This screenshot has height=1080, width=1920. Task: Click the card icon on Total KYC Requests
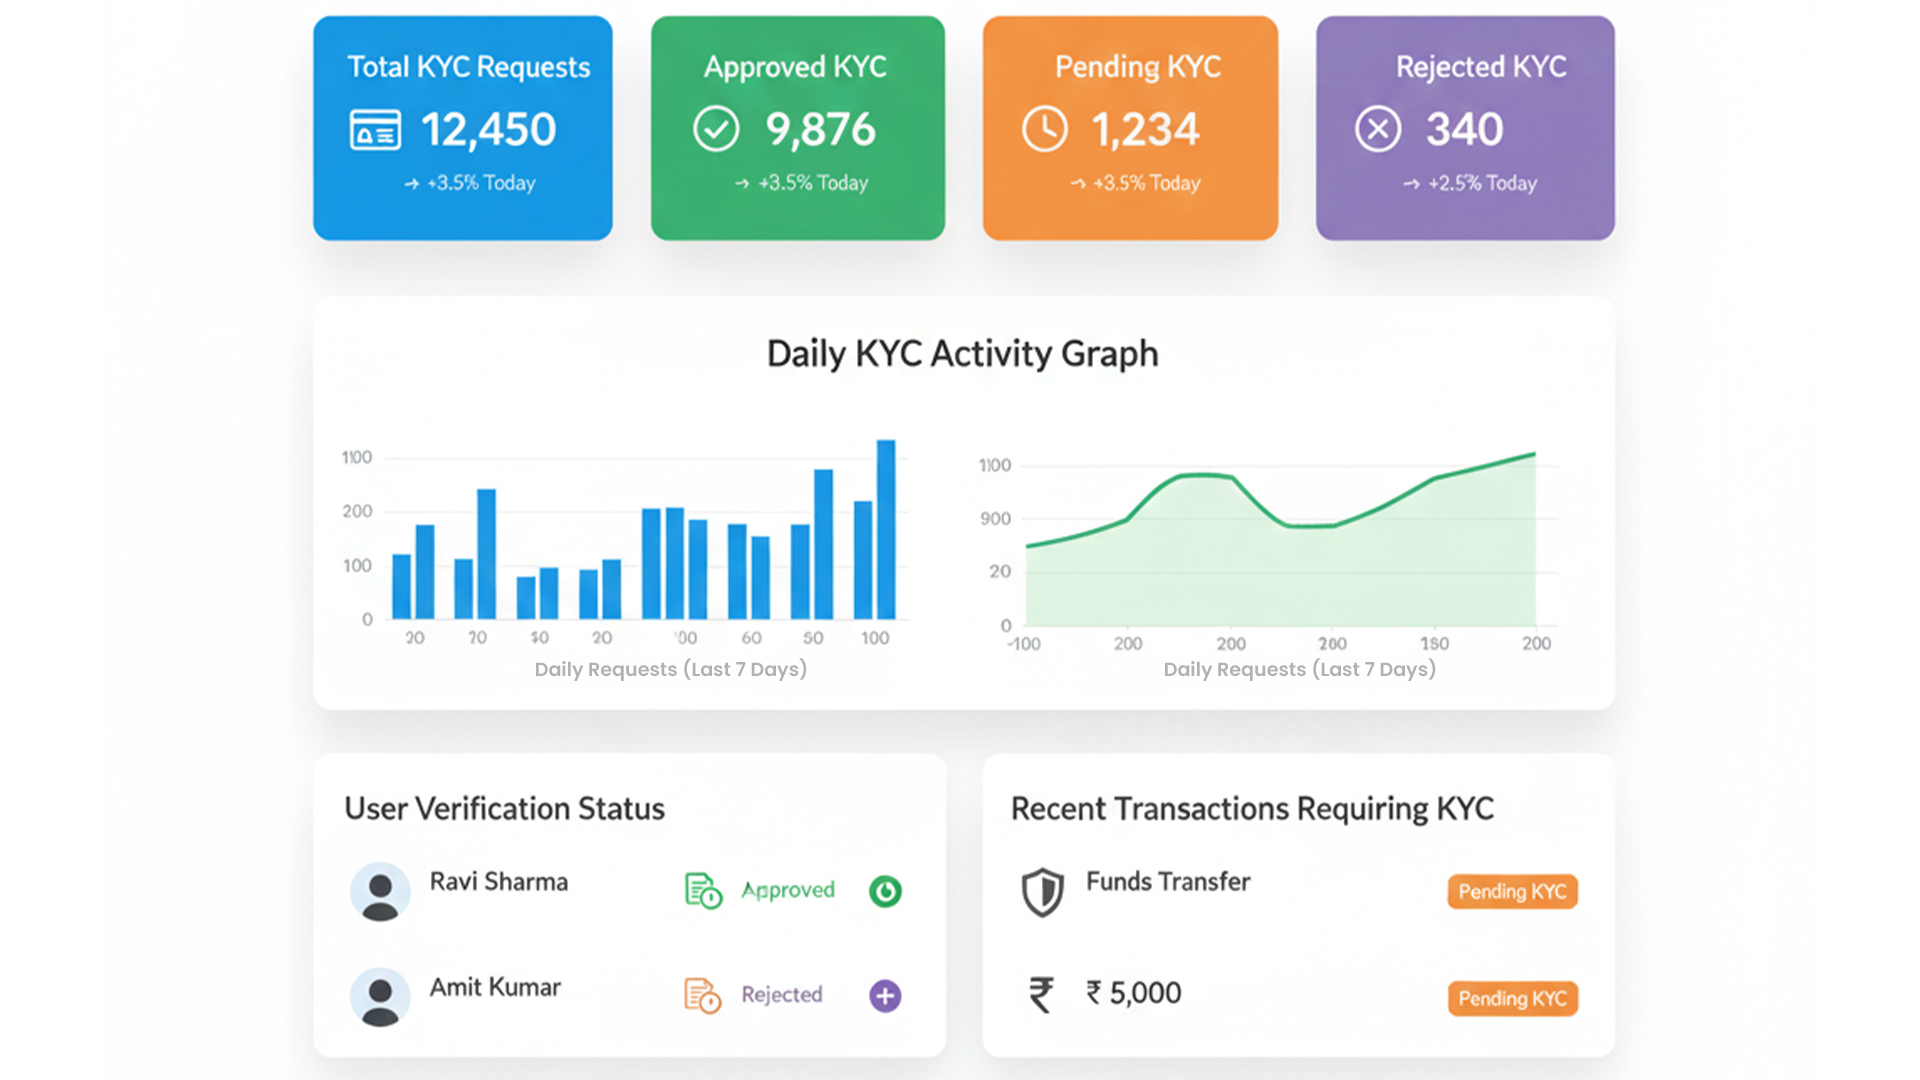[x=374, y=129]
